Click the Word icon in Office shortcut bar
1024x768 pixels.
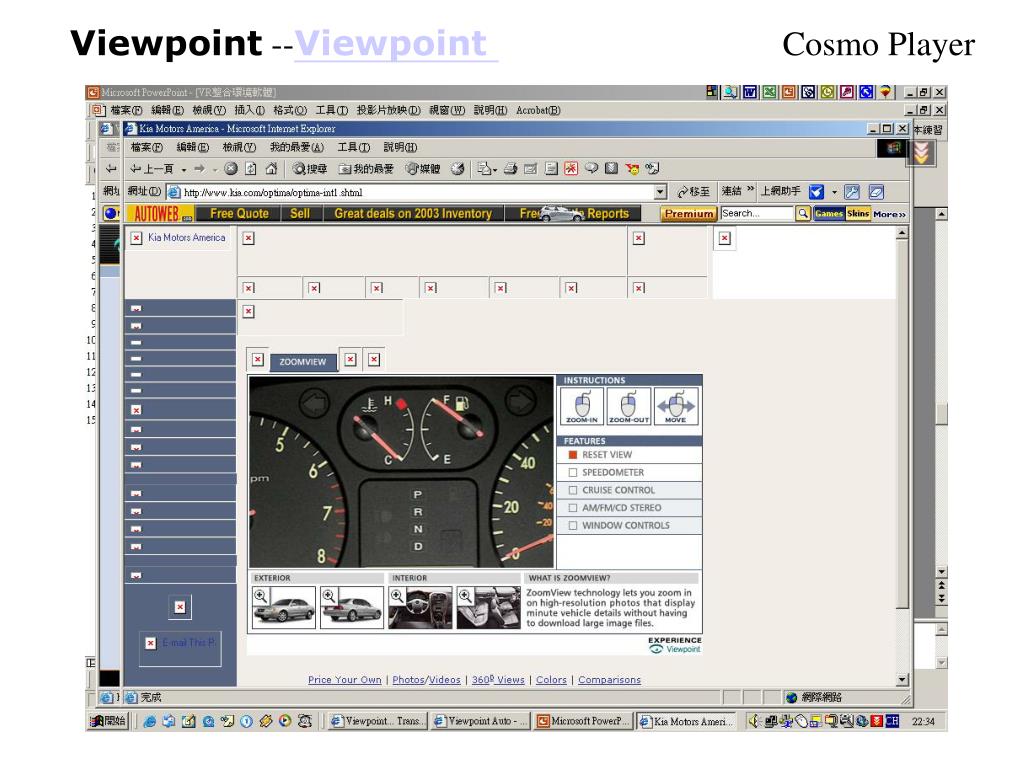click(x=750, y=92)
